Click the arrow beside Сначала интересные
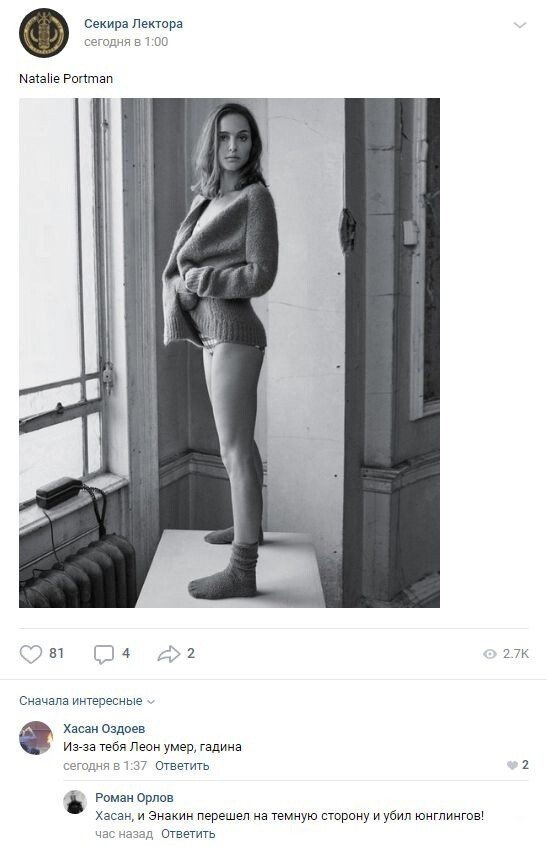The image size is (547, 855). click(151, 702)
